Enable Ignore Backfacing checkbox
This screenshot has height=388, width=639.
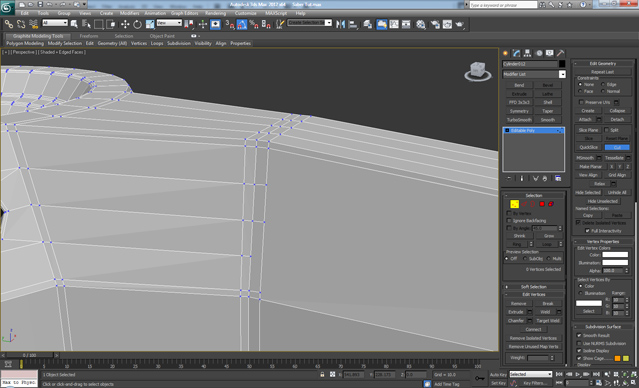click(509, 220)
